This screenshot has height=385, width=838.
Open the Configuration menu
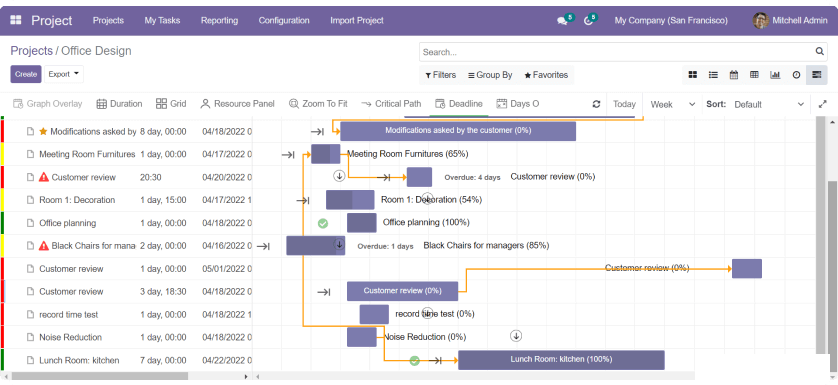(284, 20)
